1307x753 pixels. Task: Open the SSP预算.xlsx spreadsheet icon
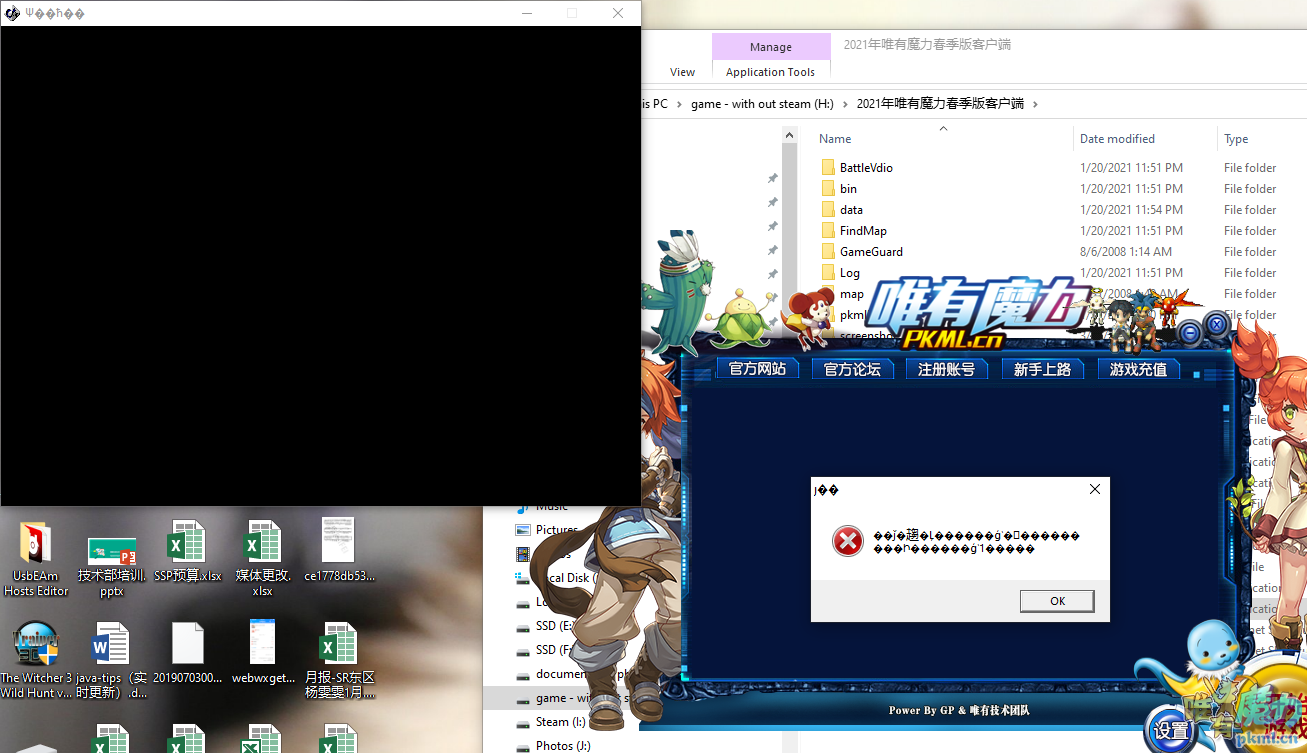[x=187, y=545]
